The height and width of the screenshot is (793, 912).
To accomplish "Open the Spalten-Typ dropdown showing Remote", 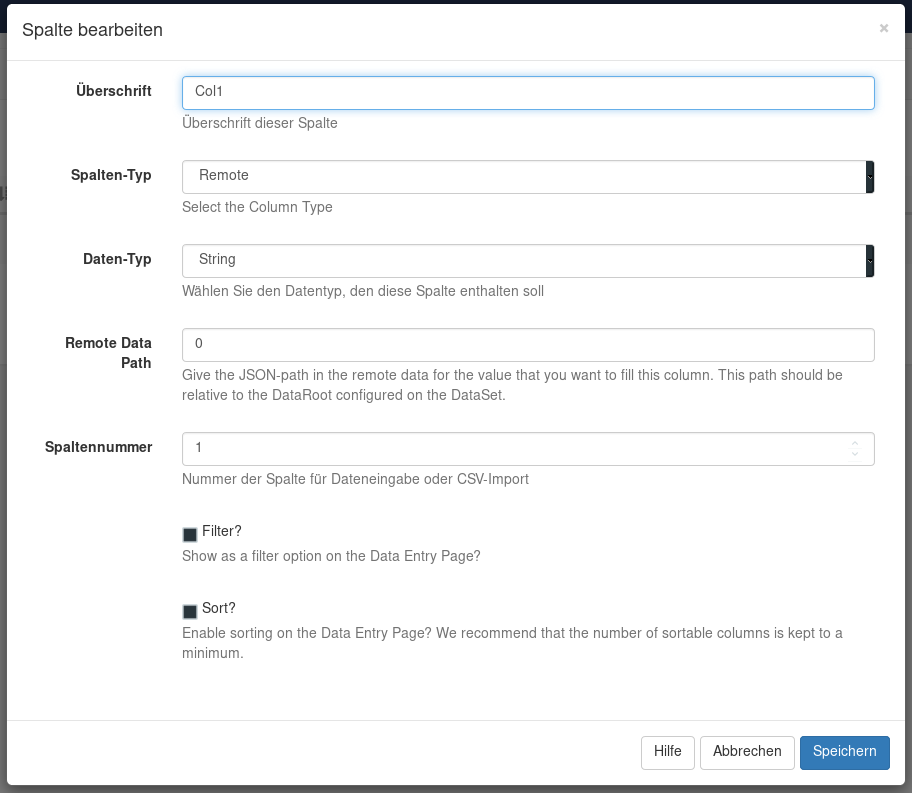I will [x=528, y=177].
